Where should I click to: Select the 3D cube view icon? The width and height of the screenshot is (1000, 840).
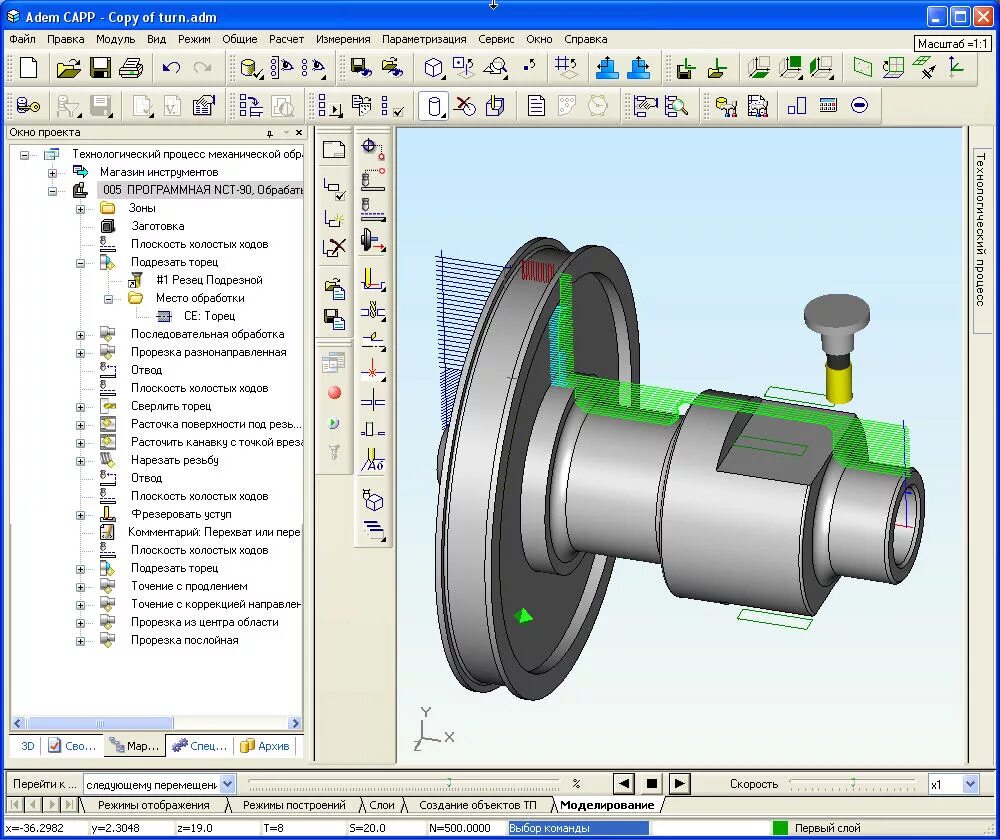[434, 68]
